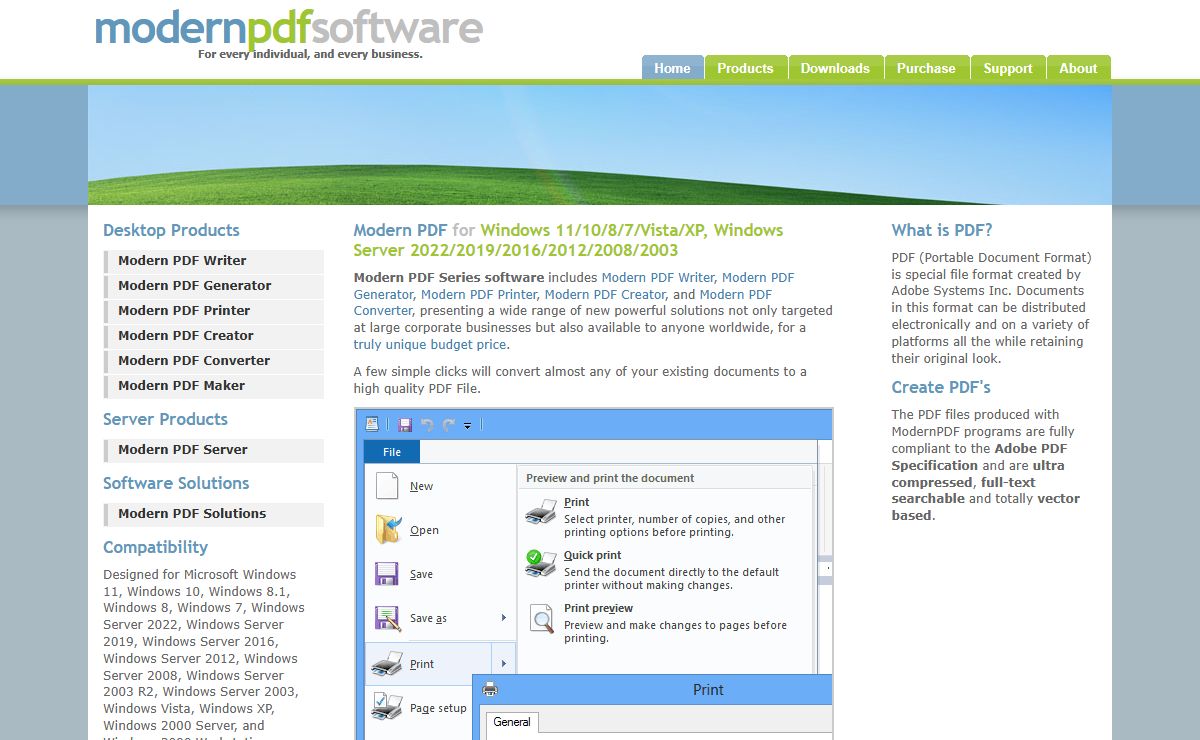The width and height of the screenshot is (1200, 740).
Task: Choose Save in the File menu
Action: click(x=421, y=574)
